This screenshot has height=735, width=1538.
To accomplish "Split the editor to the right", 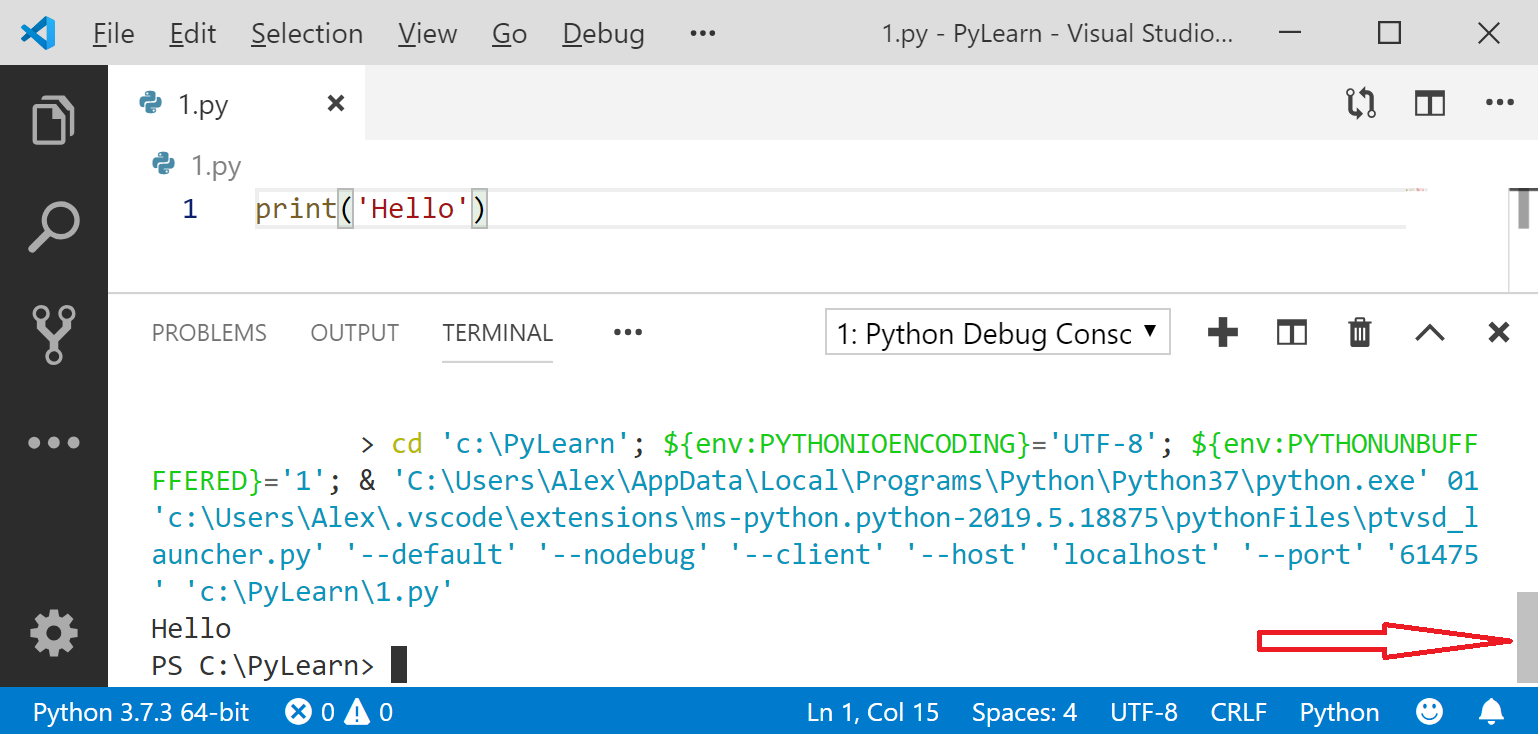I will click(x=1430, y=103).
